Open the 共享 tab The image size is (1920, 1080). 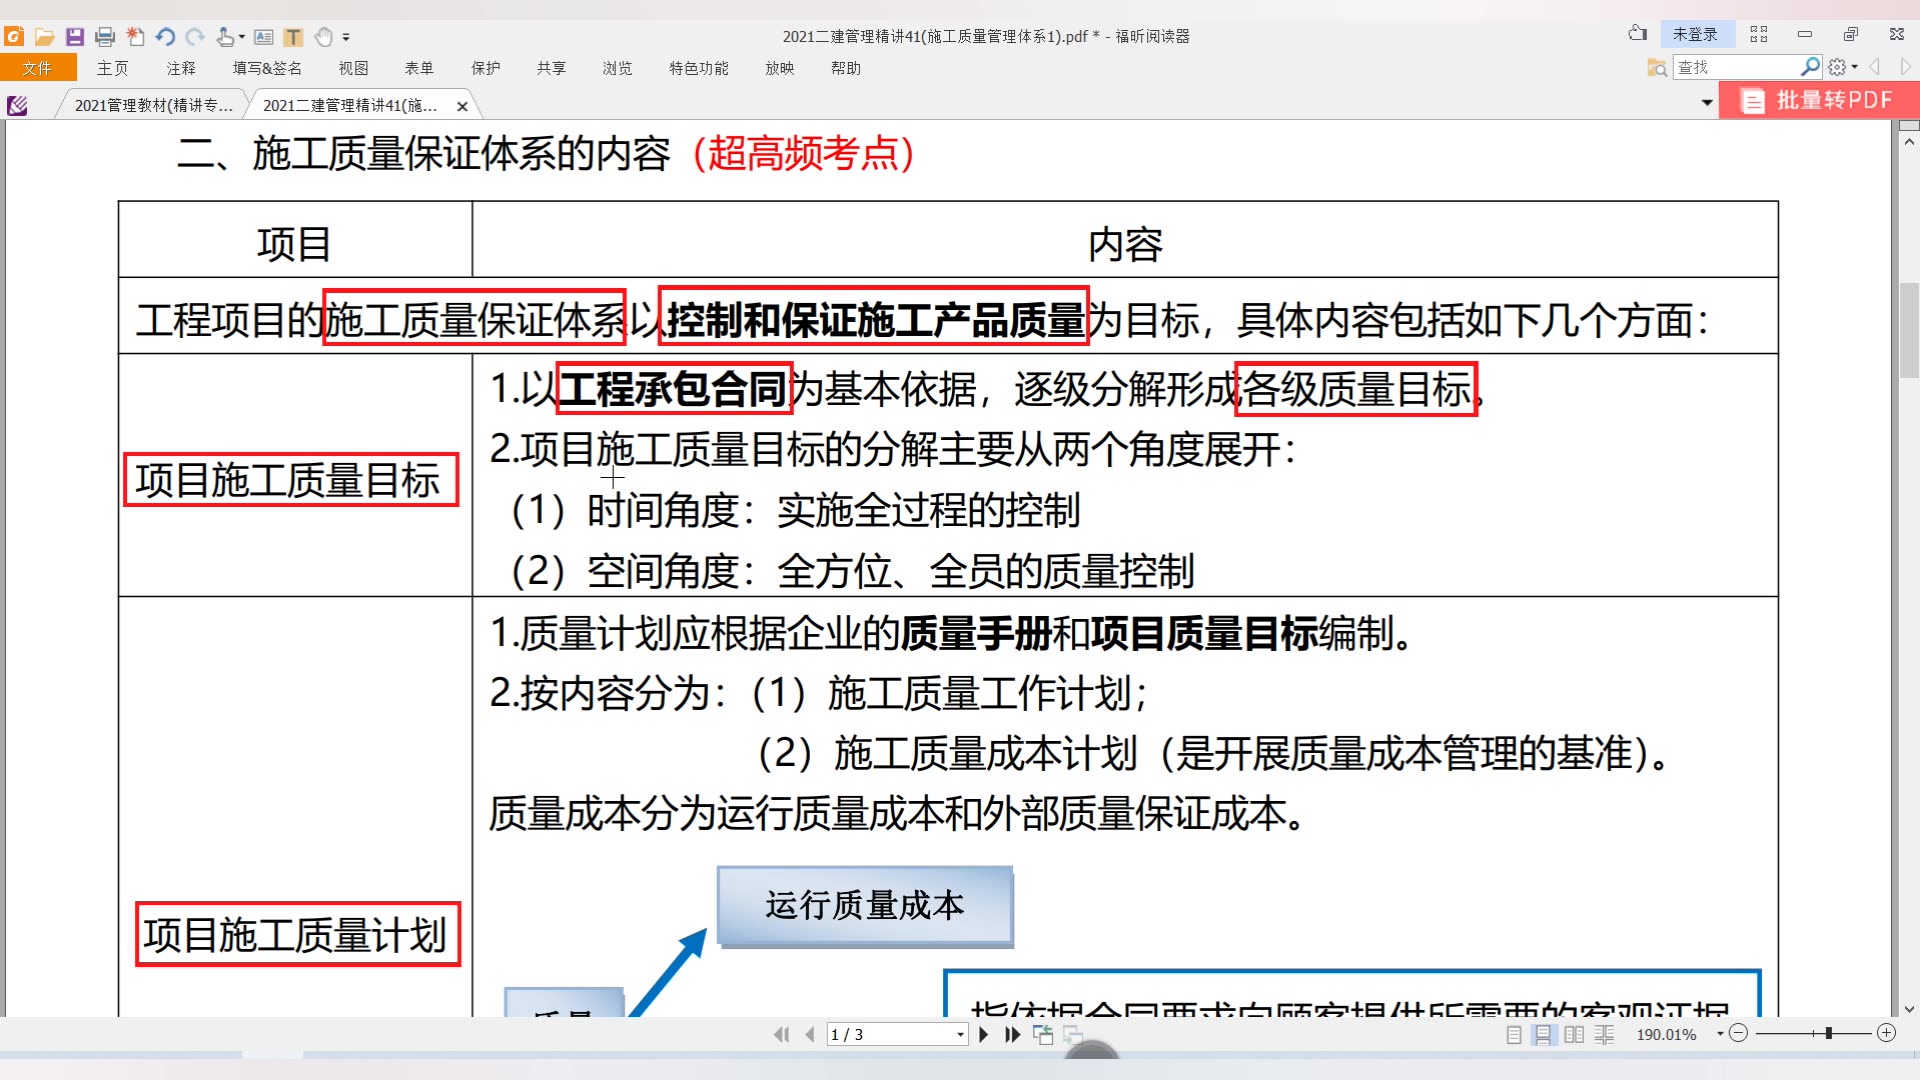pos(551,68)
